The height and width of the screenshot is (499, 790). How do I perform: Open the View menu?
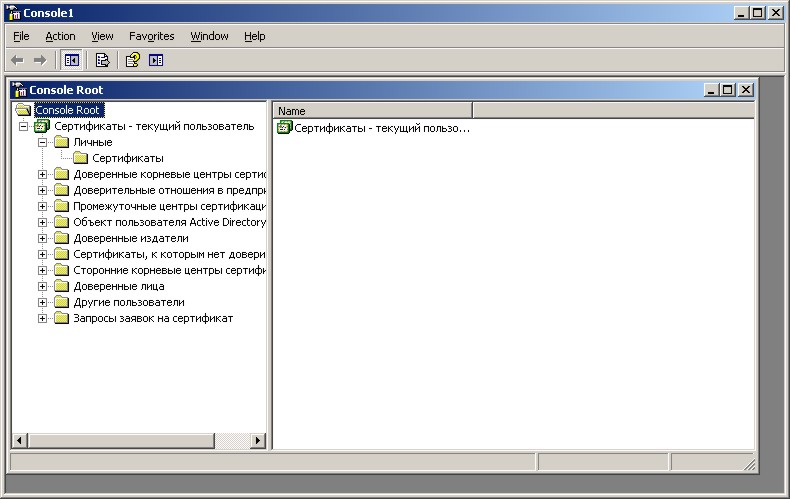(x=102, y=36)
